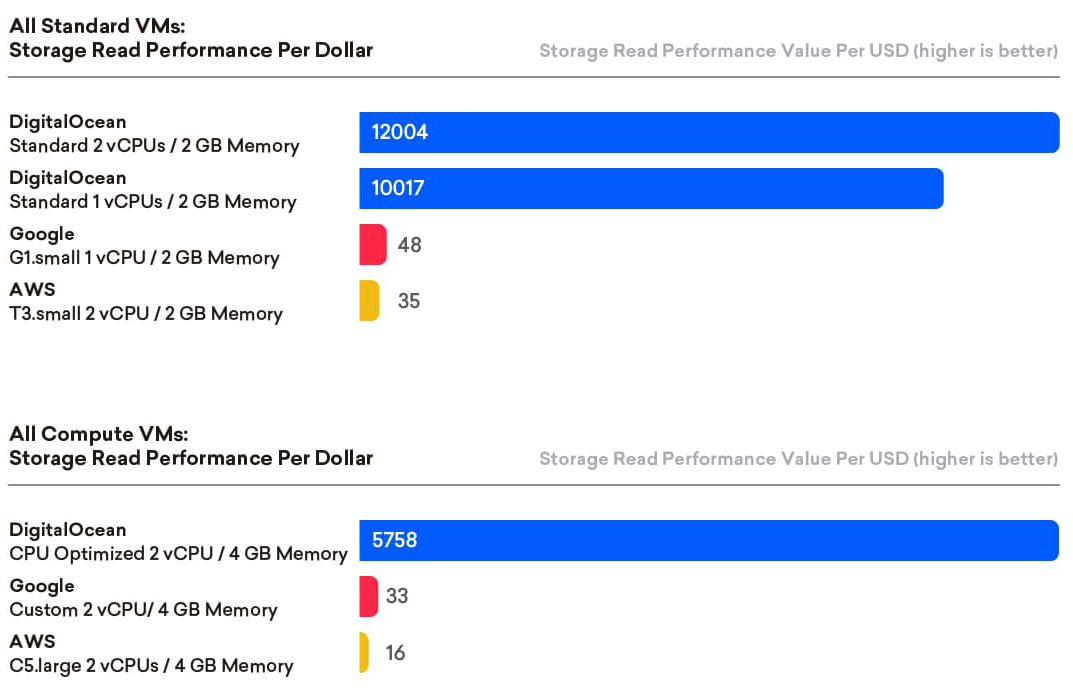Click the red Google bar valued 48
Image resolution: width=1073 pixels, height=696 pixels.
372,245
